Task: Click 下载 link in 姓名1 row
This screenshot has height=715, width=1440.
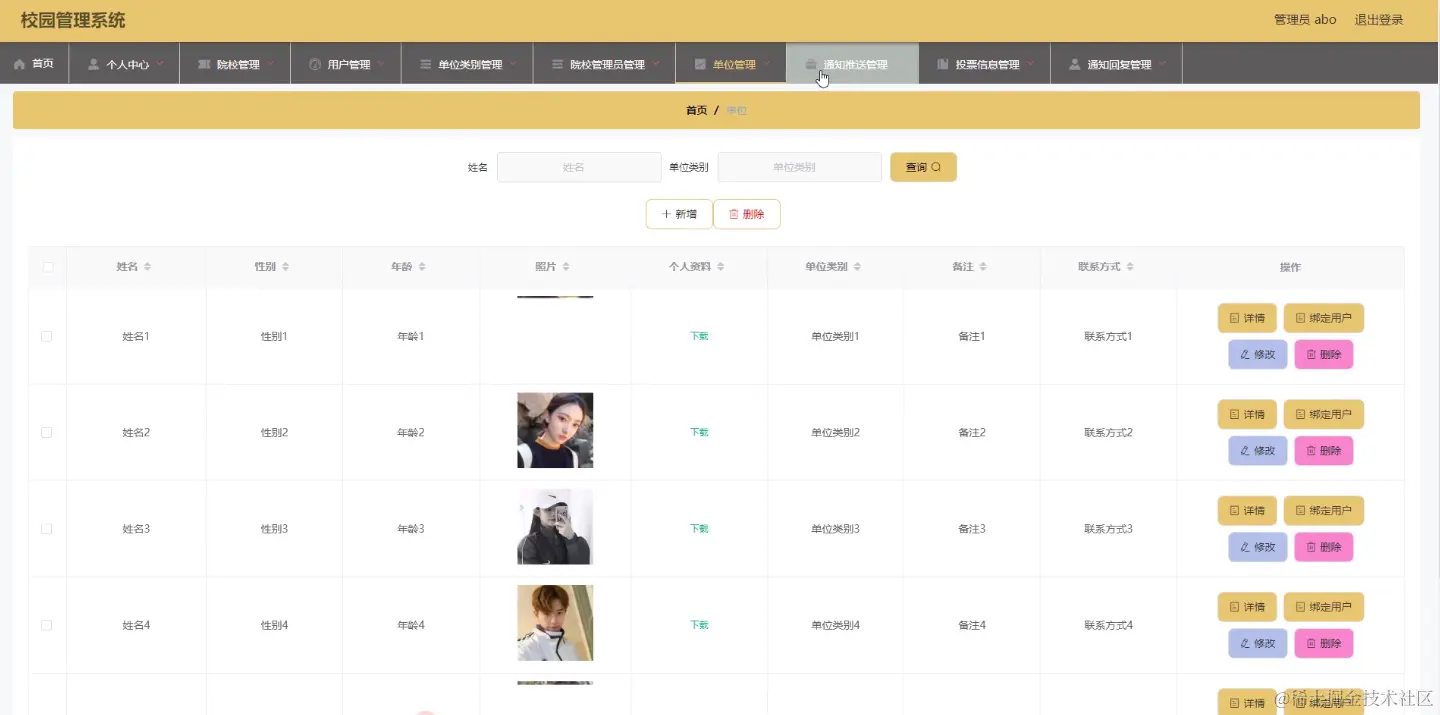Action: [x=699, y=336]
